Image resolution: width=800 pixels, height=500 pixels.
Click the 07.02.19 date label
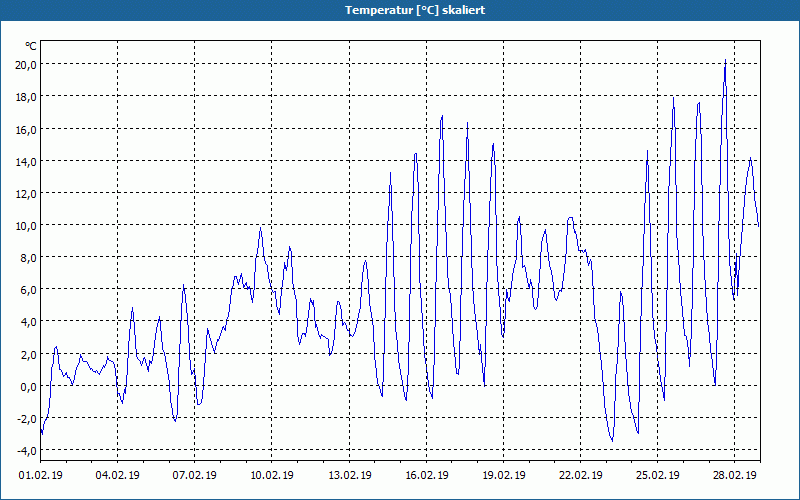click(195, 475)
